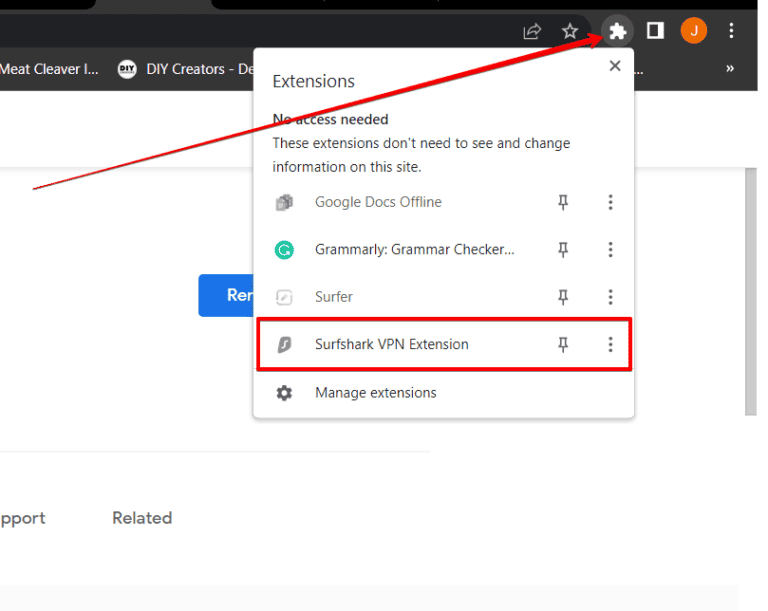The image size is (768, 611).
Task: Open the side panel icon
Action: pos(655,31)
